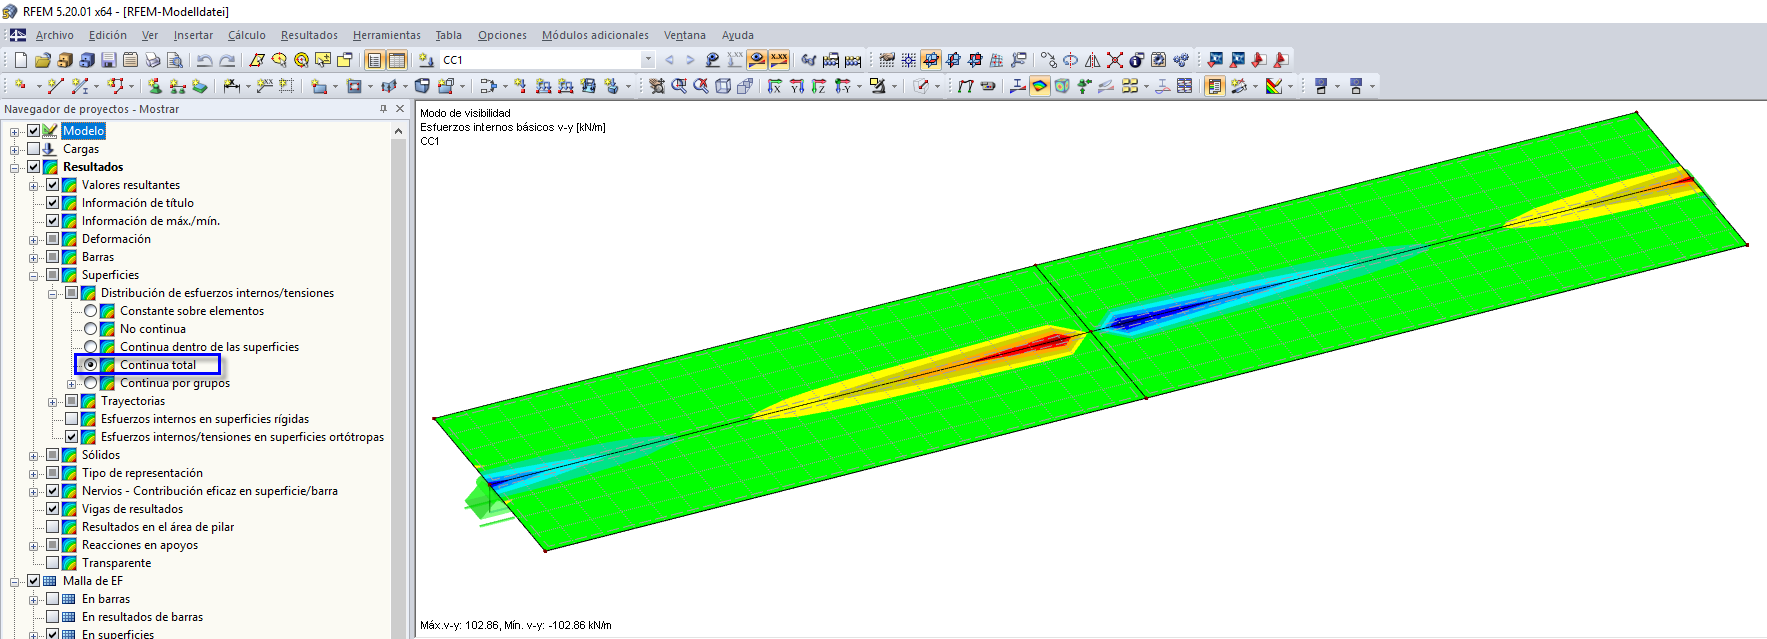Select Constante sobre elementos radio option
The width and height of the screenshot is (1767, 639).
tap(91, 311)
